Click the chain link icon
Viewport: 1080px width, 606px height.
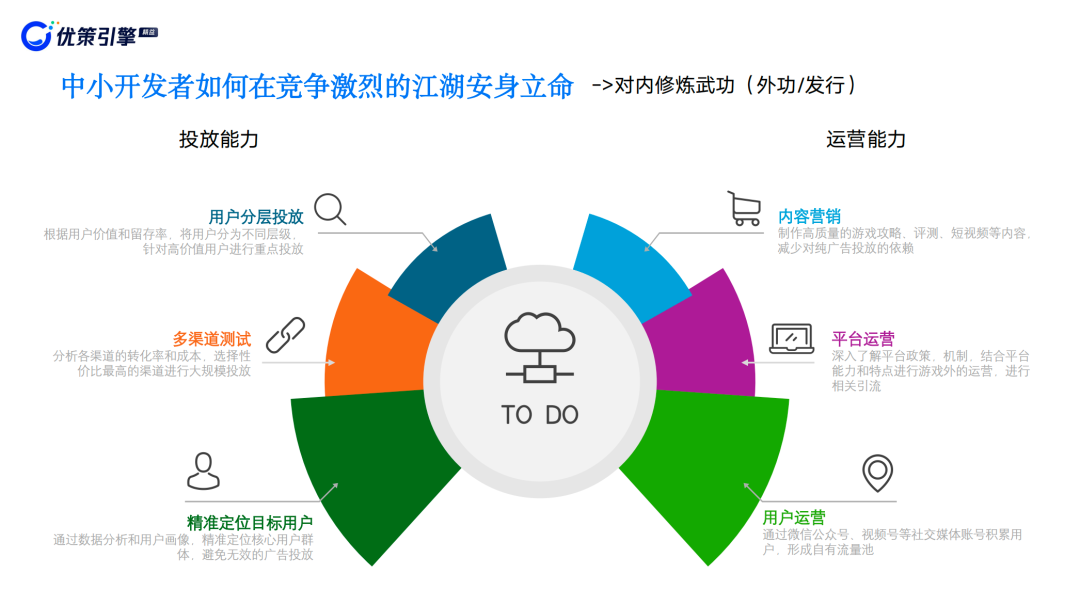285,335
